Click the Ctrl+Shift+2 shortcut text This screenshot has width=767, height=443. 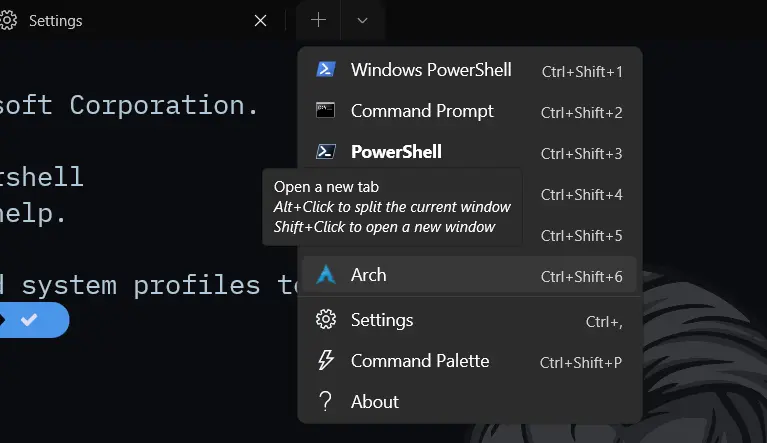tap(582, 113)
